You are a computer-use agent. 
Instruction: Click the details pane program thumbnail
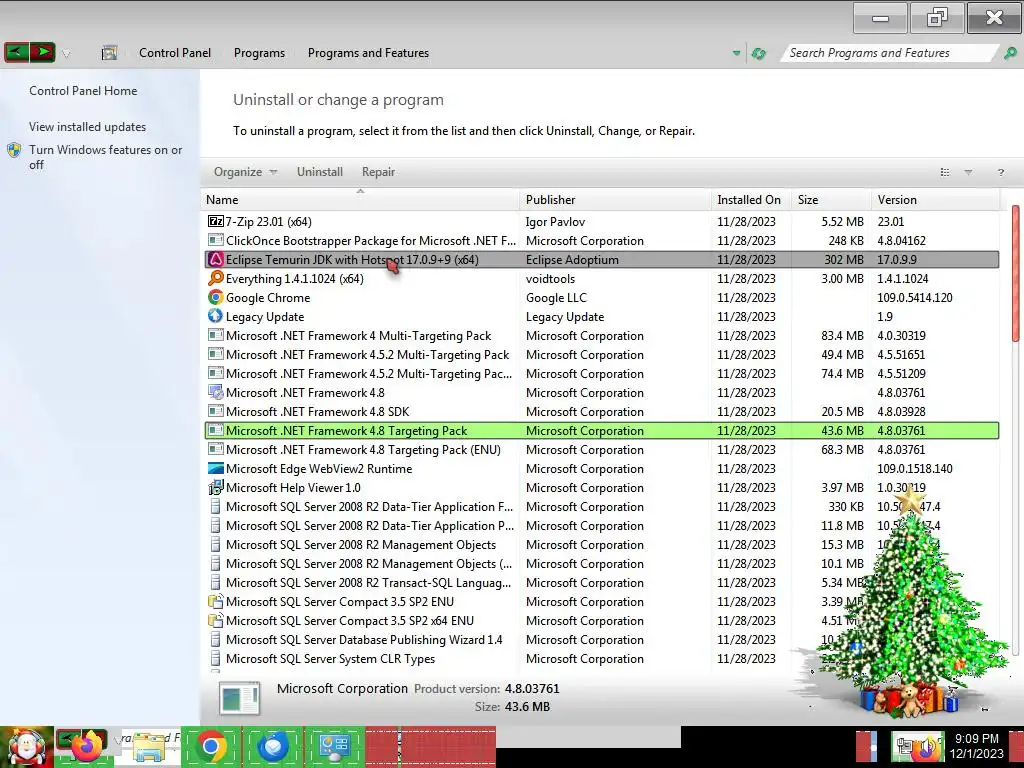[x=240, y=697]
